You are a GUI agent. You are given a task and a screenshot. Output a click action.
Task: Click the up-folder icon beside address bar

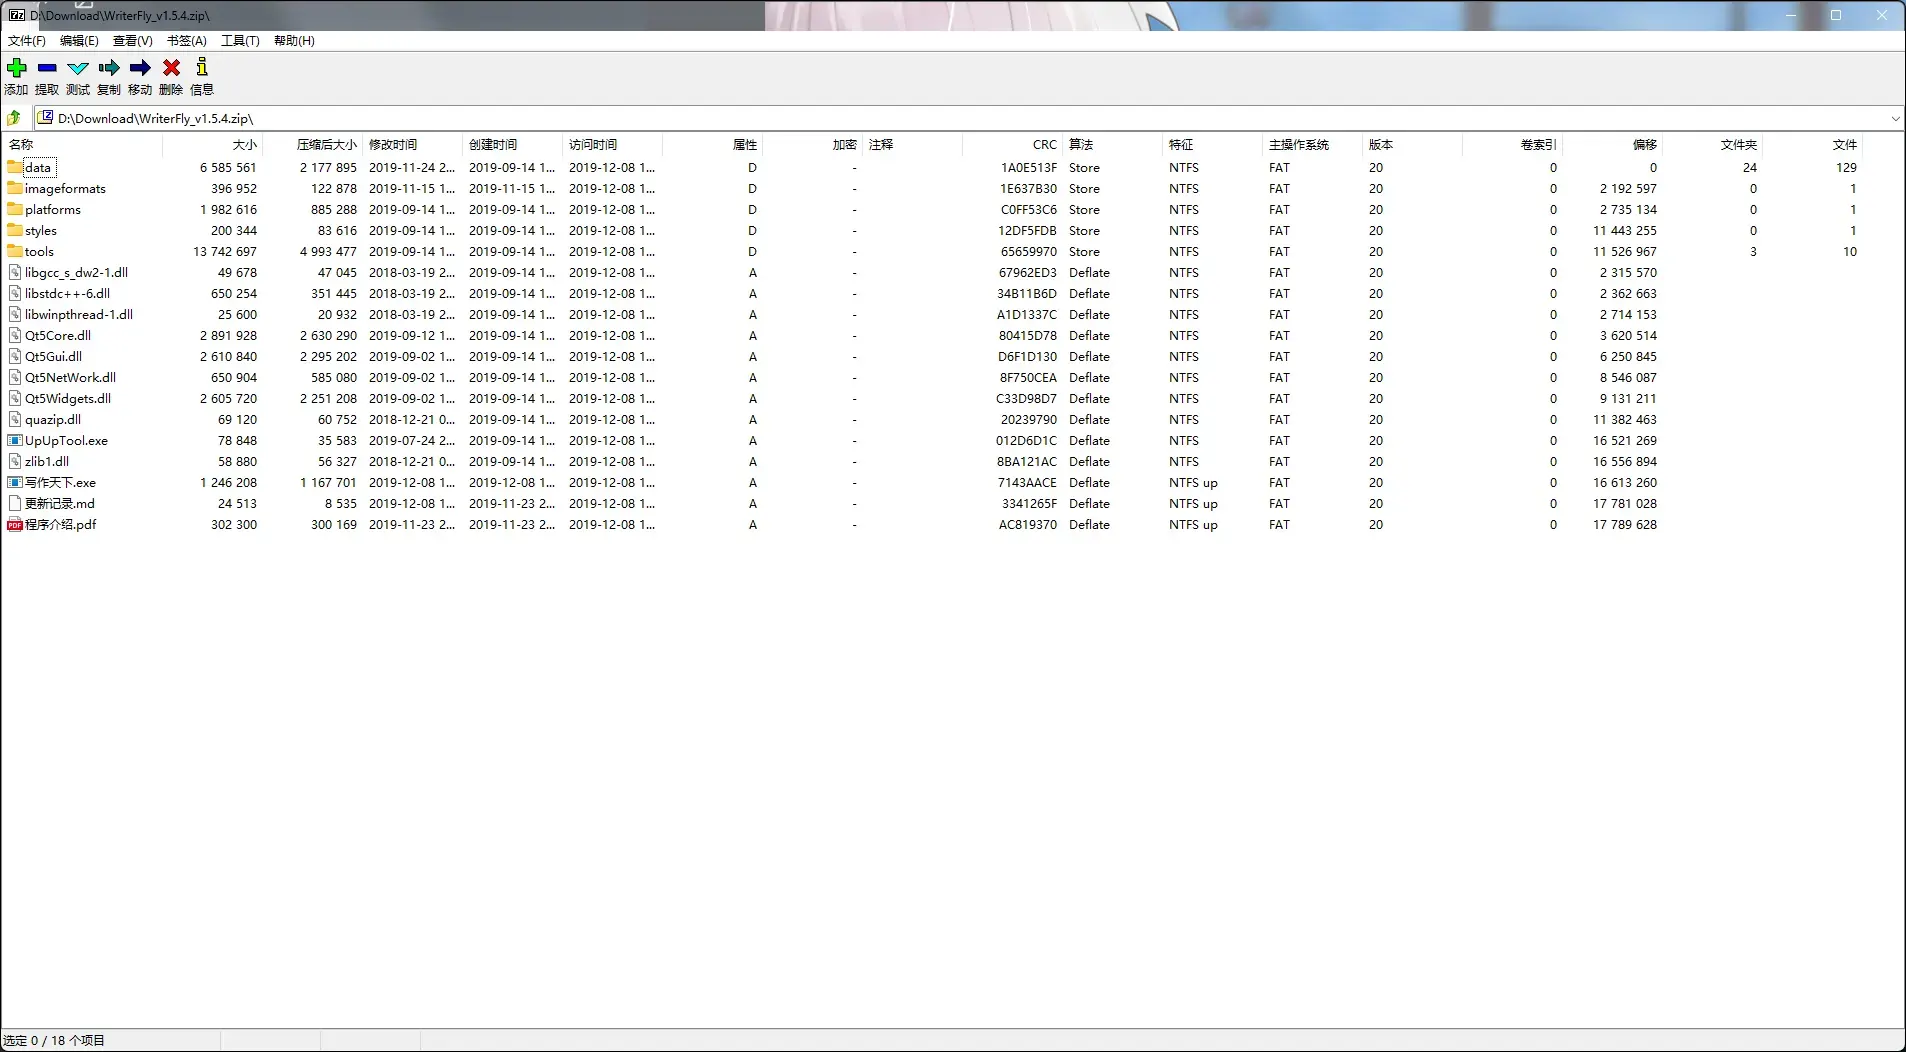14,118
